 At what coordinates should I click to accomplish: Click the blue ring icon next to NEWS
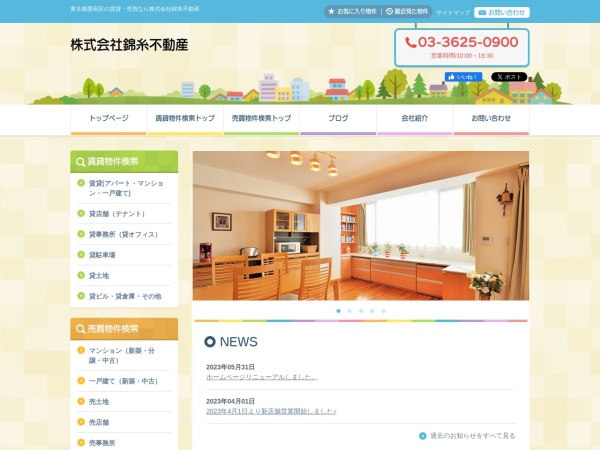point(210,342)
